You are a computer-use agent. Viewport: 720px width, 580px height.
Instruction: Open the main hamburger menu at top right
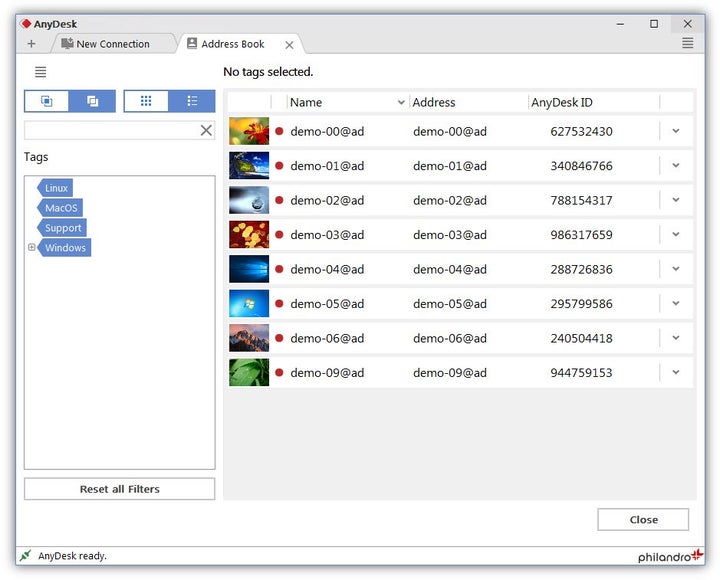(687, 43)
